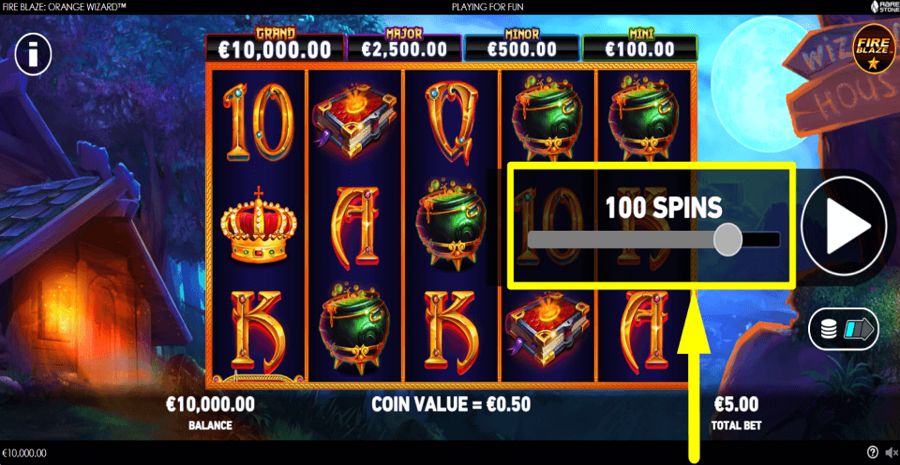Open the coin bet settings toggle
This screenshot has width=900, height=465.
pos(843,329)
